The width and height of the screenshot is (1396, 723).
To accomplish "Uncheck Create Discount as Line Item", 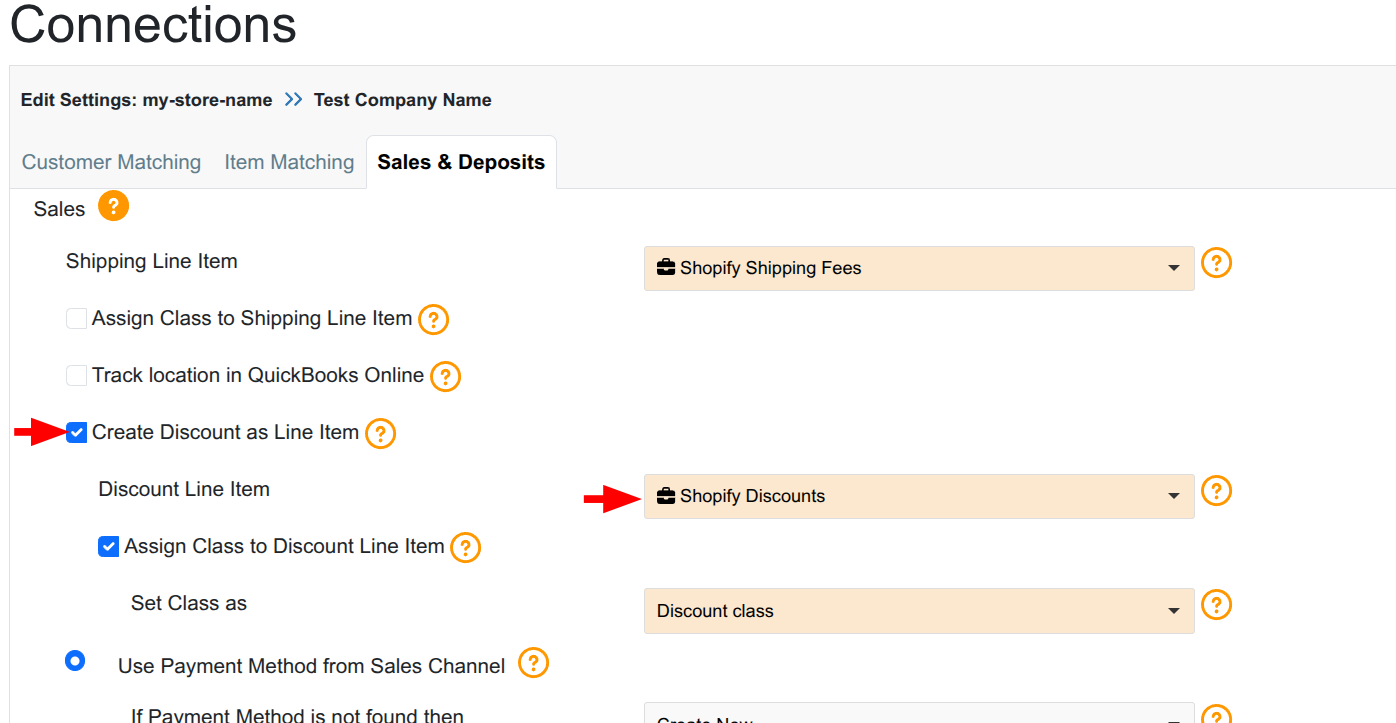I will point(77,433).
